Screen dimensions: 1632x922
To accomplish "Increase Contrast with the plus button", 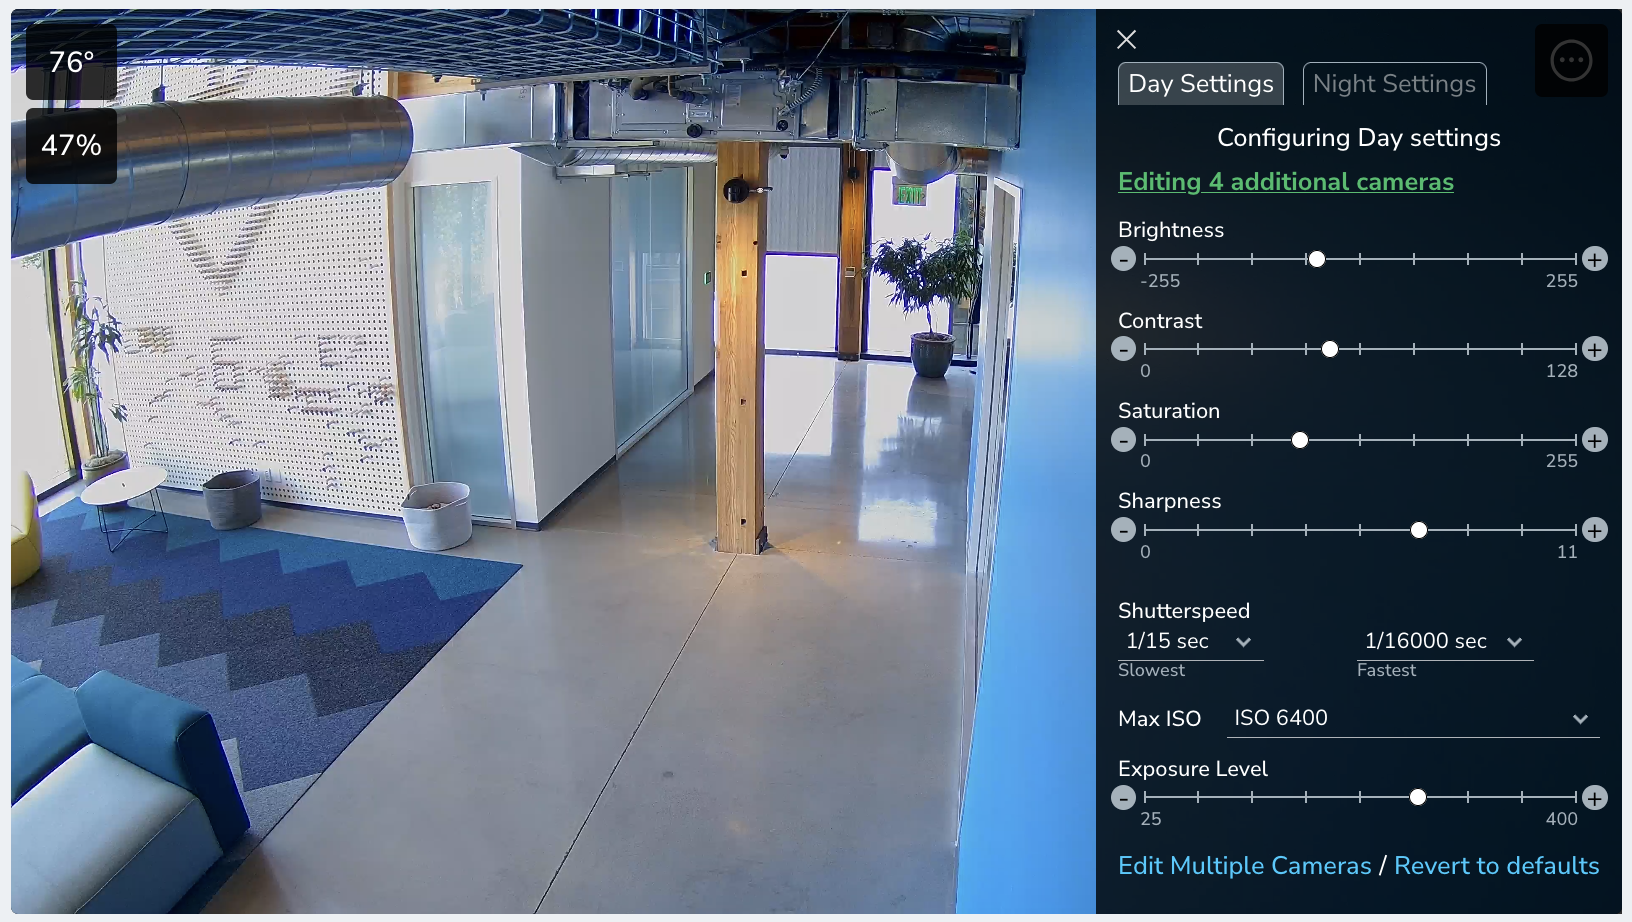I will (x=1595, y=349).
